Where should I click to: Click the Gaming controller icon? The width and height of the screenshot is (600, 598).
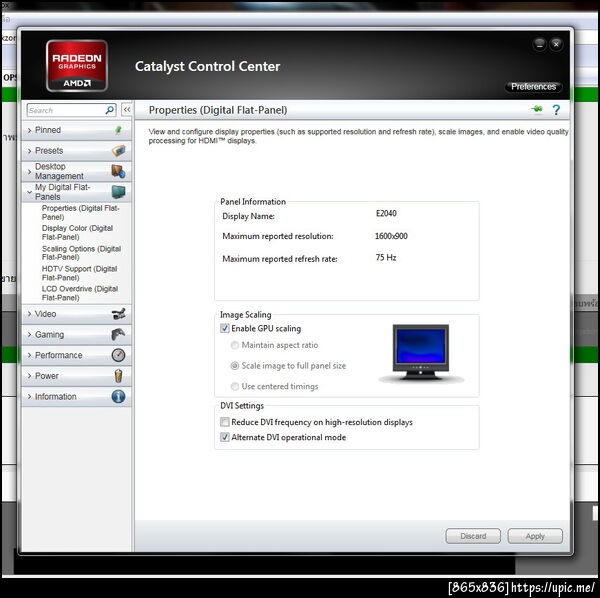[x=118, y=334]
